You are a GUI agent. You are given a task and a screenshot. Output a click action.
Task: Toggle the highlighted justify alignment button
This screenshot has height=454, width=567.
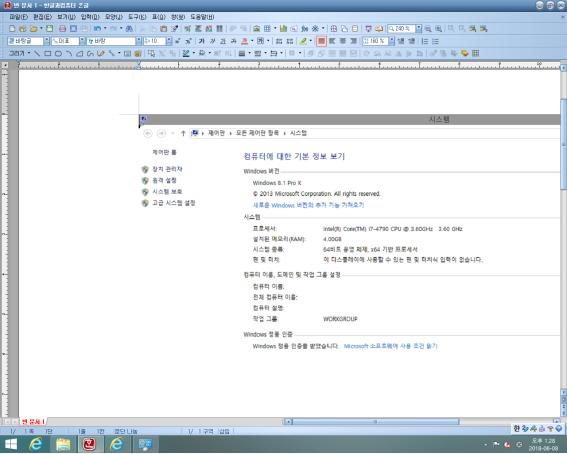321,41
